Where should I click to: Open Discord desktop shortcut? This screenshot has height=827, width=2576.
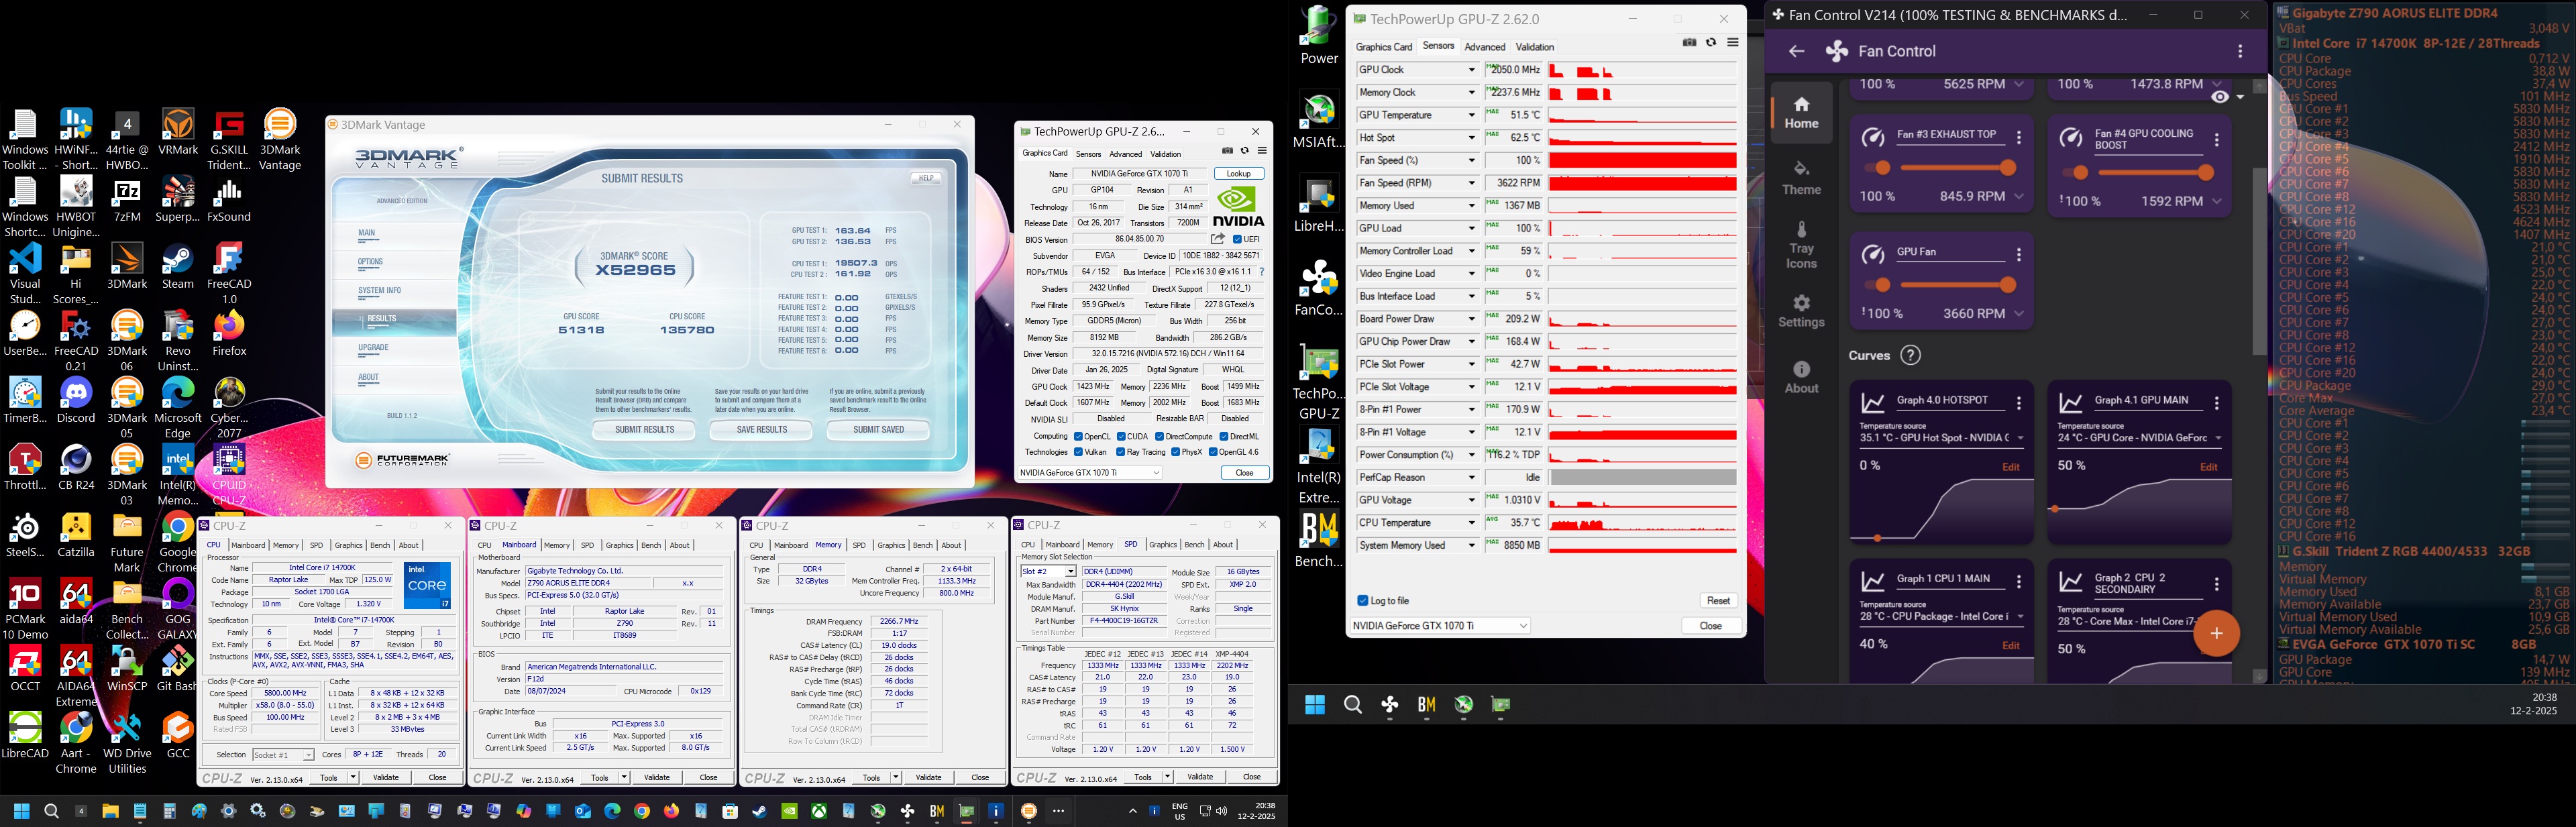click(x=76, y=400)
